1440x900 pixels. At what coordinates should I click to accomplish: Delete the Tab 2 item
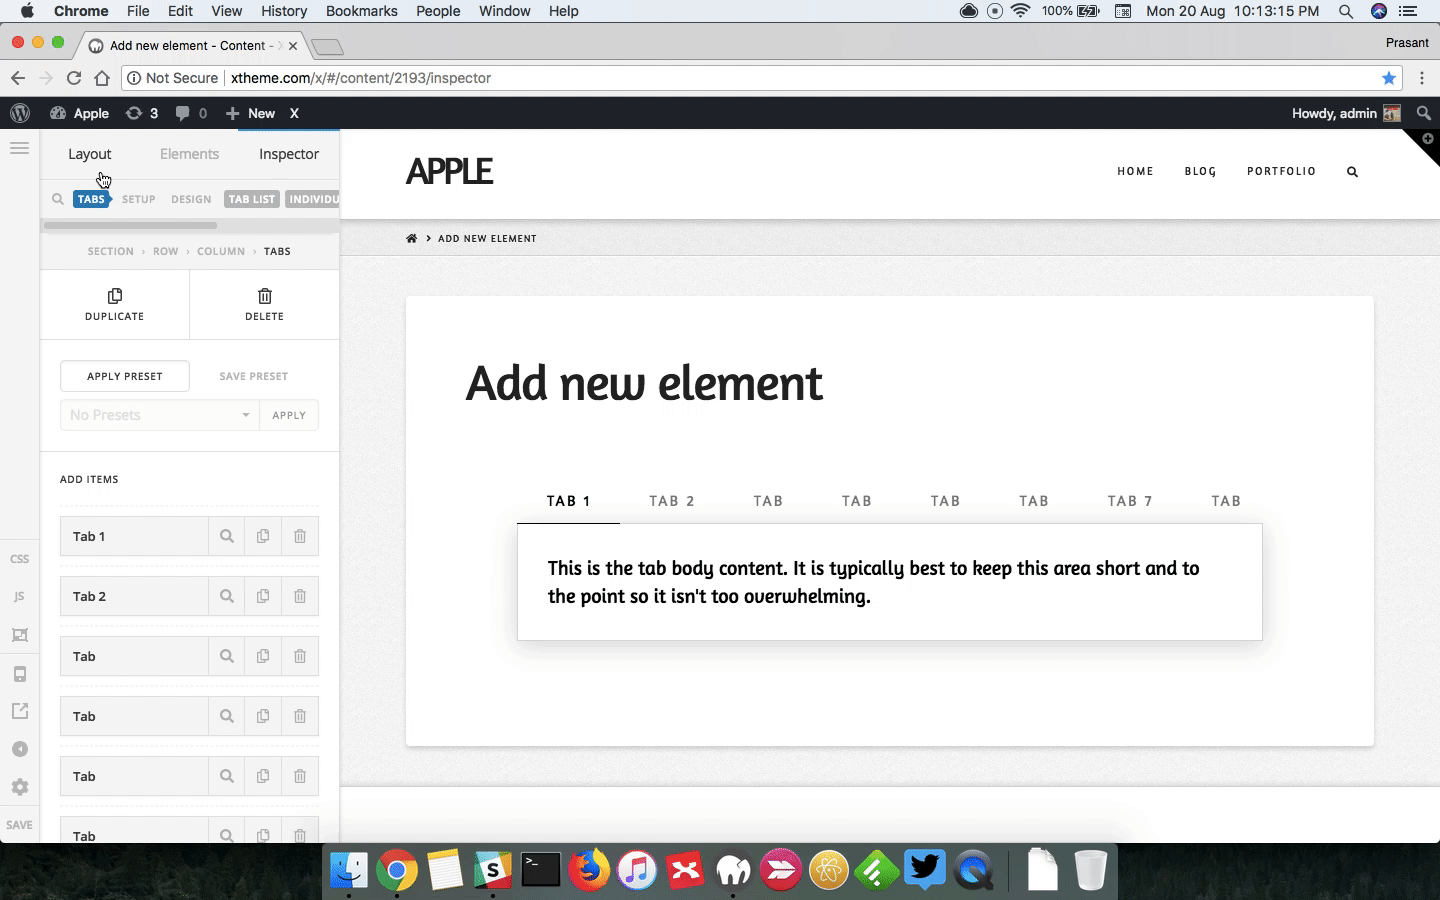[x=300, y=596]
